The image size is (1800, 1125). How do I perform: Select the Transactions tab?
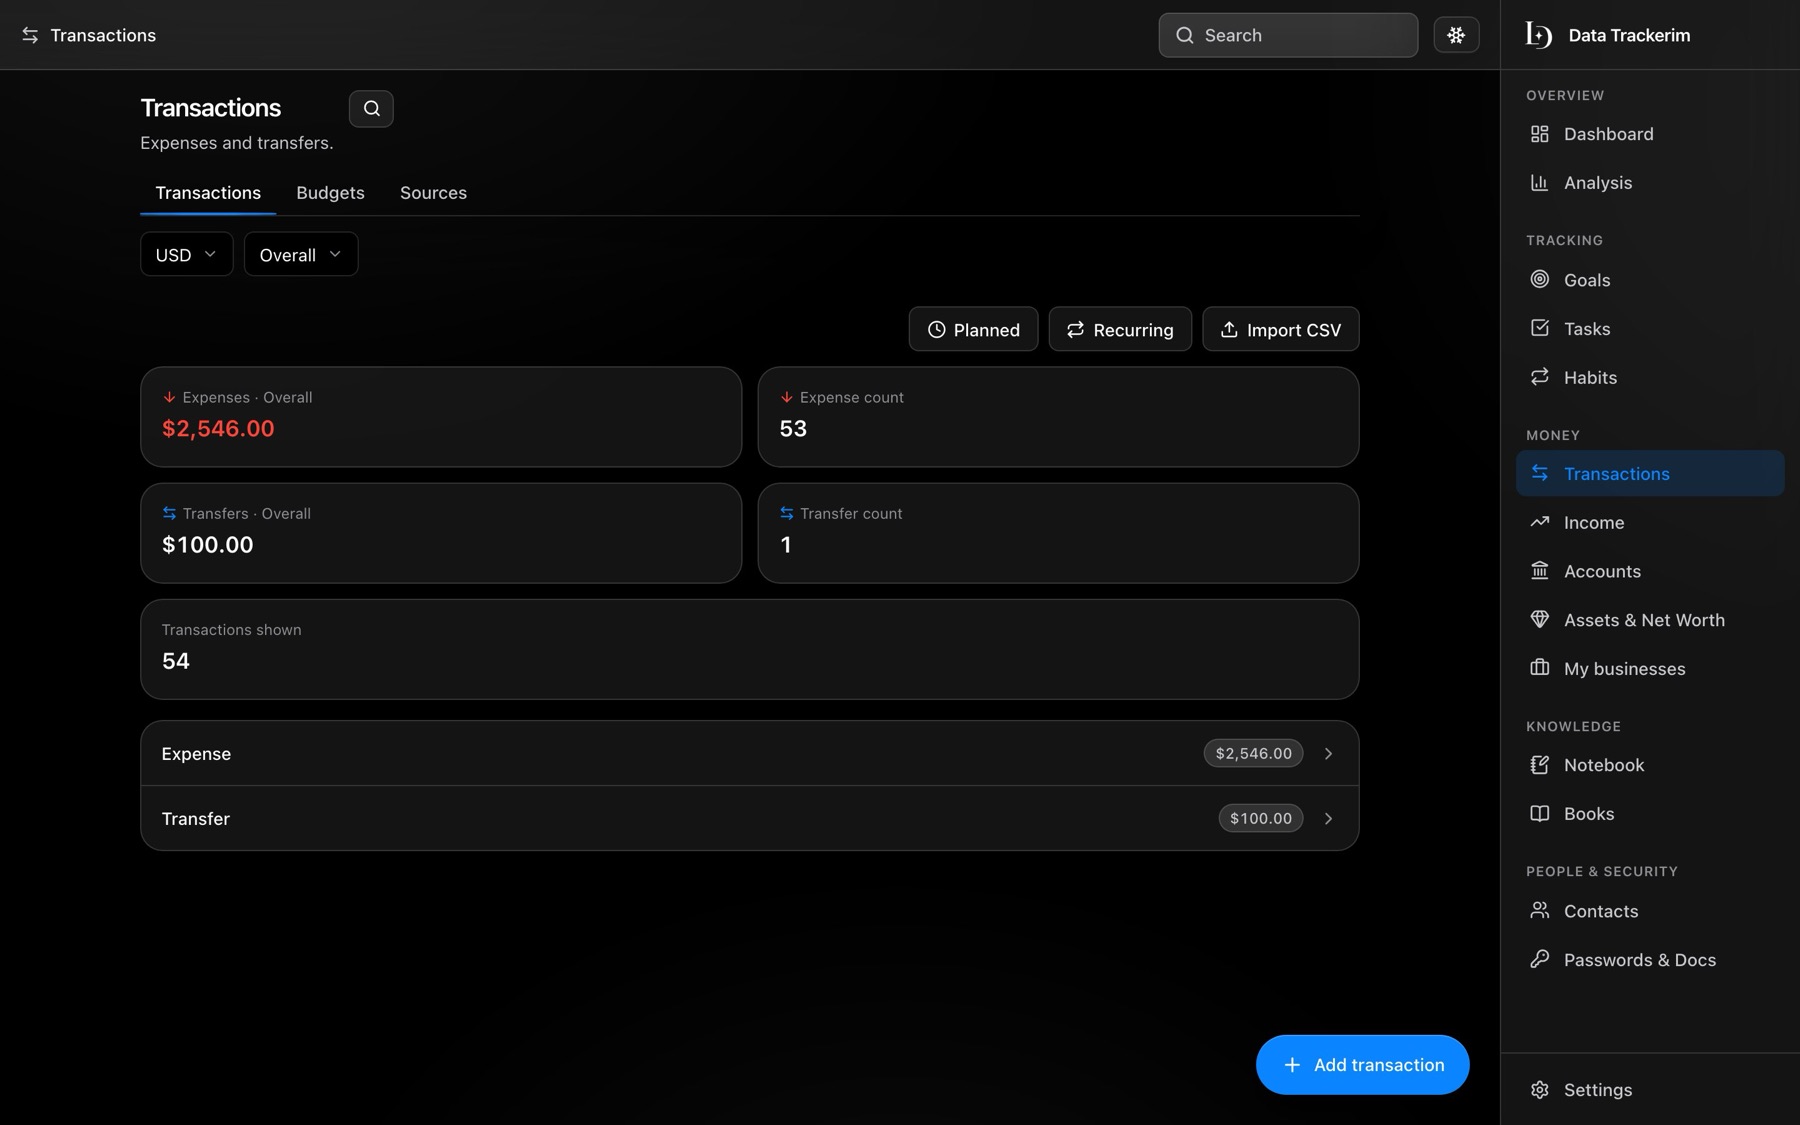click(208, 193)
